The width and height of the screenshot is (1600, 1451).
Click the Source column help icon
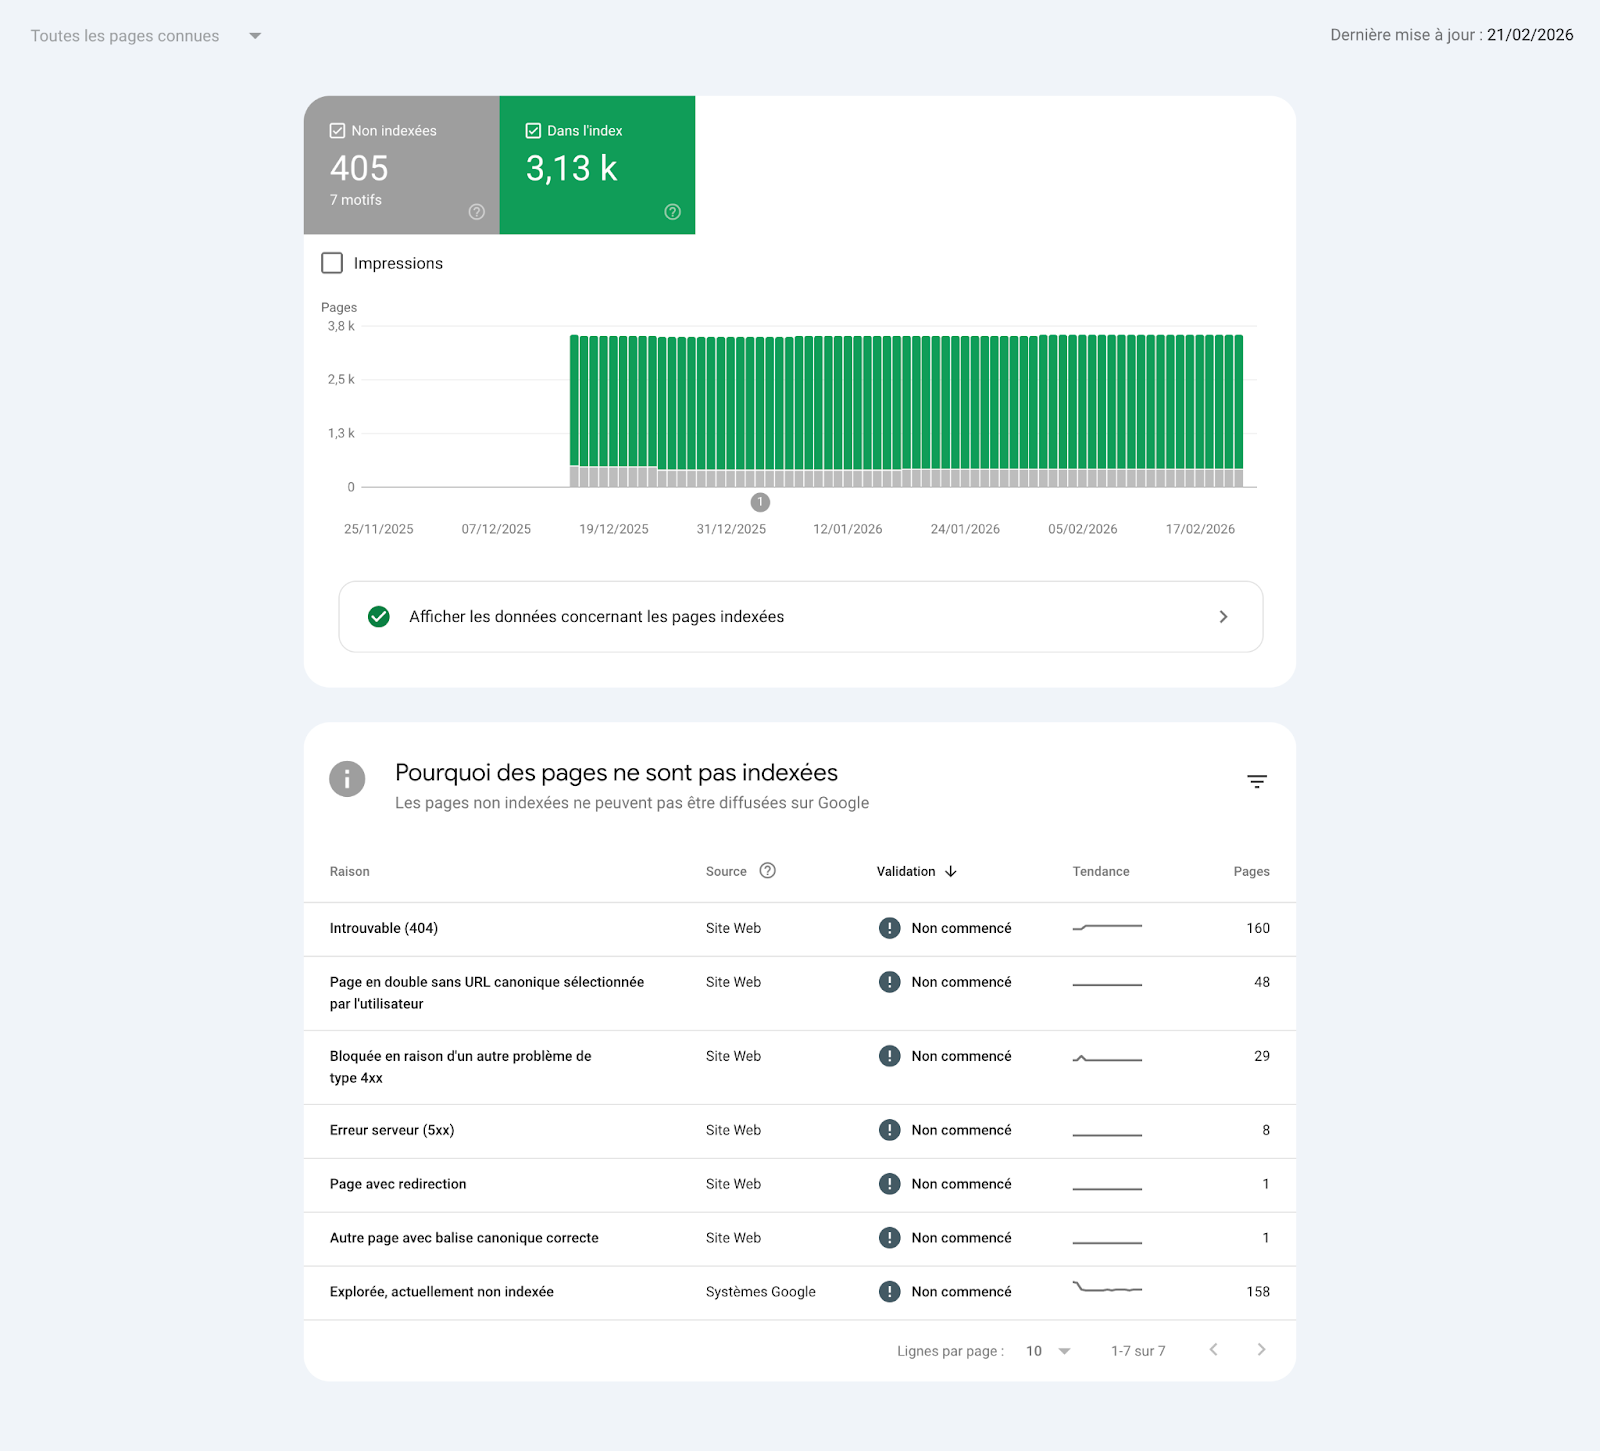[767, 871]
